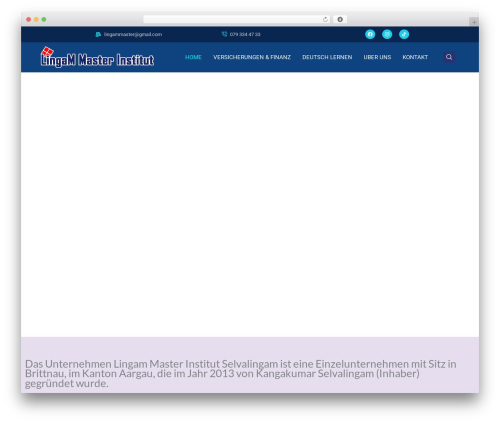Click the browser reload icon
Screen dimensions: 500x423
coord(325,19)
